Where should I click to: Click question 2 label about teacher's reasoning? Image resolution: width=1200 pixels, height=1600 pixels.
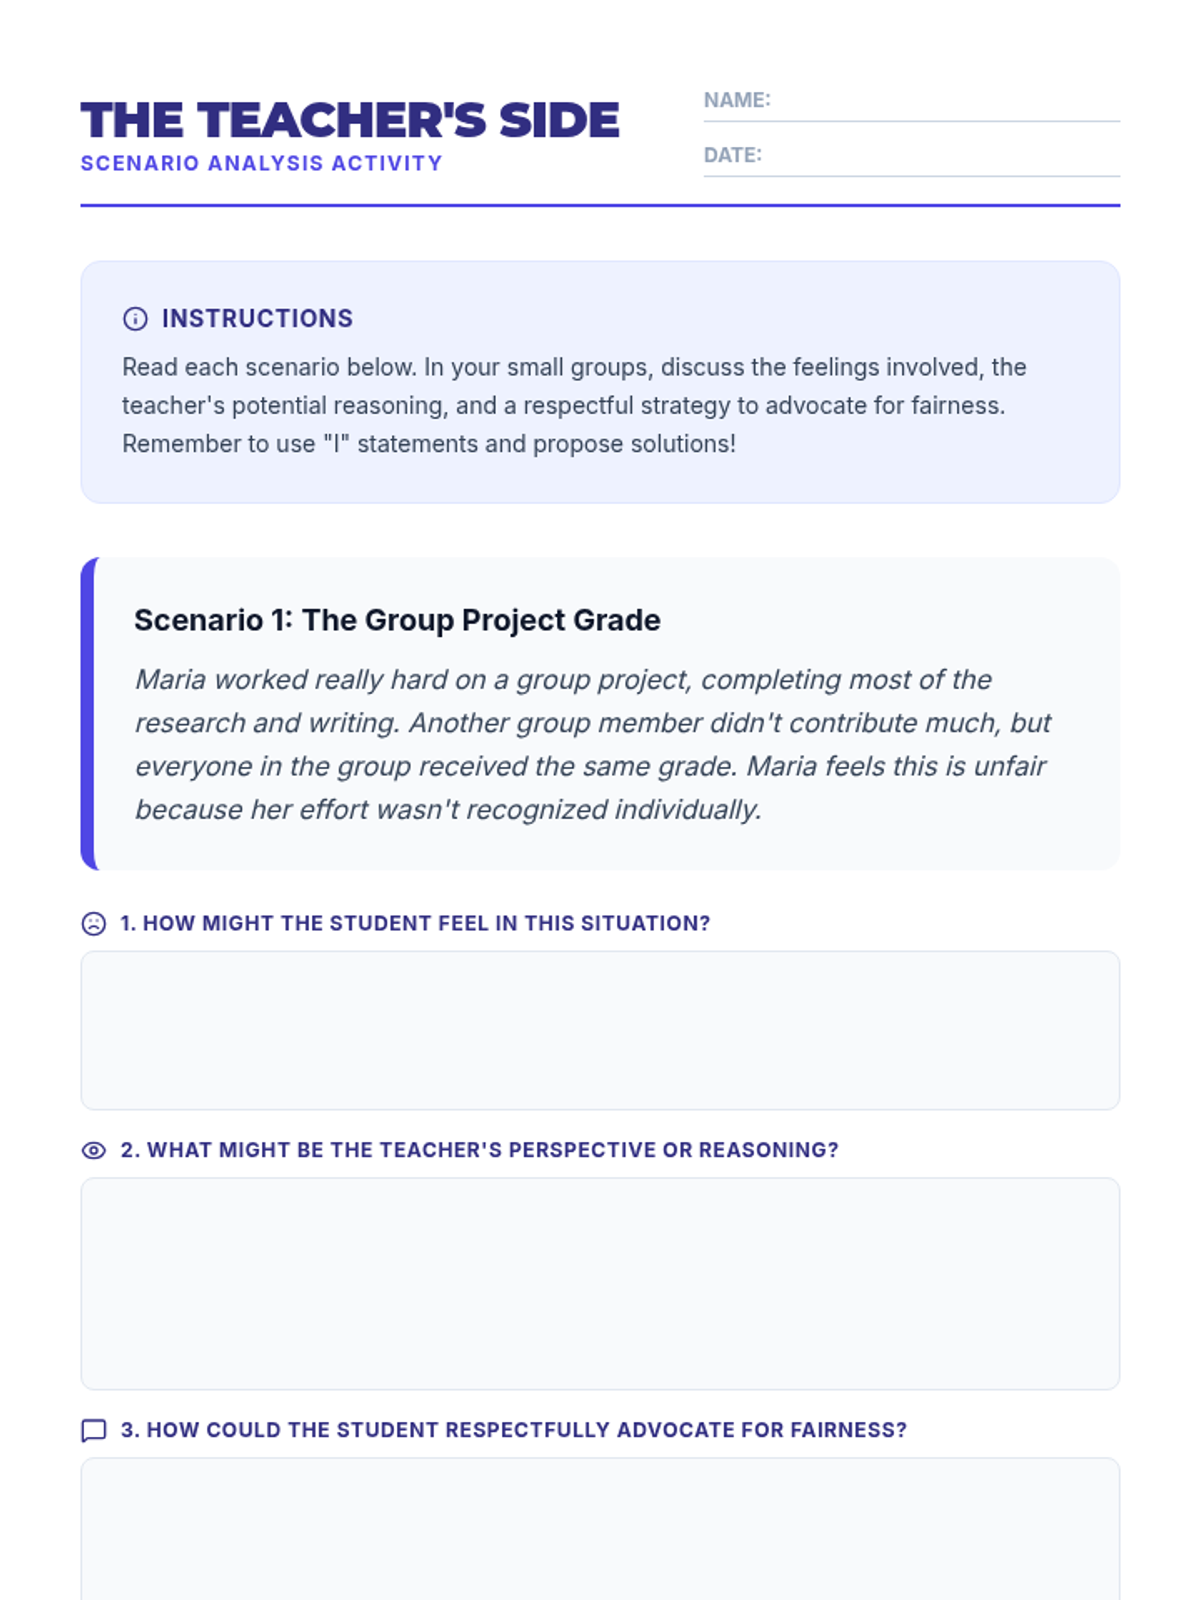[479, 1151]
